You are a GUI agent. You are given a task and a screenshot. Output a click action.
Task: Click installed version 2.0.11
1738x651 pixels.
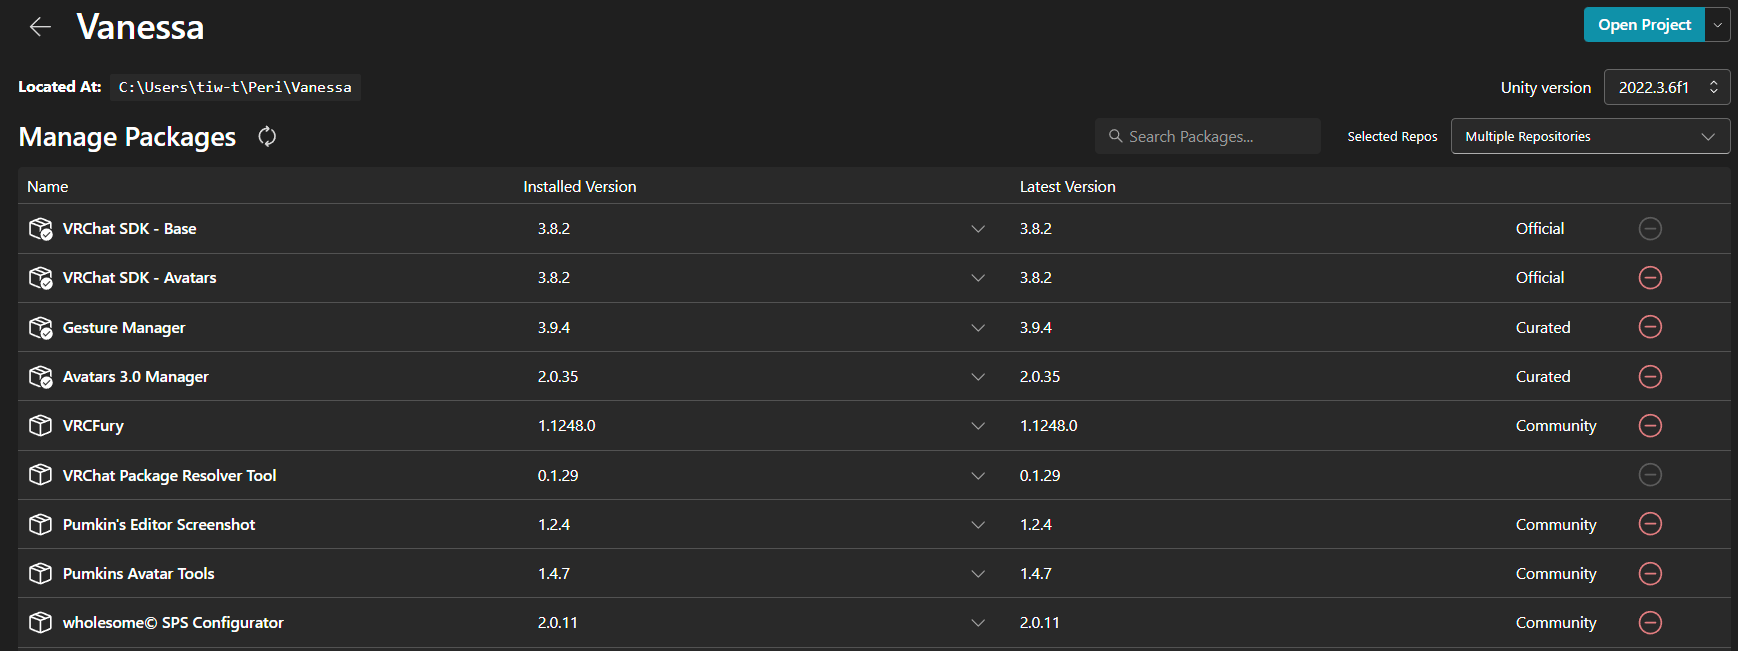point(558,623)
